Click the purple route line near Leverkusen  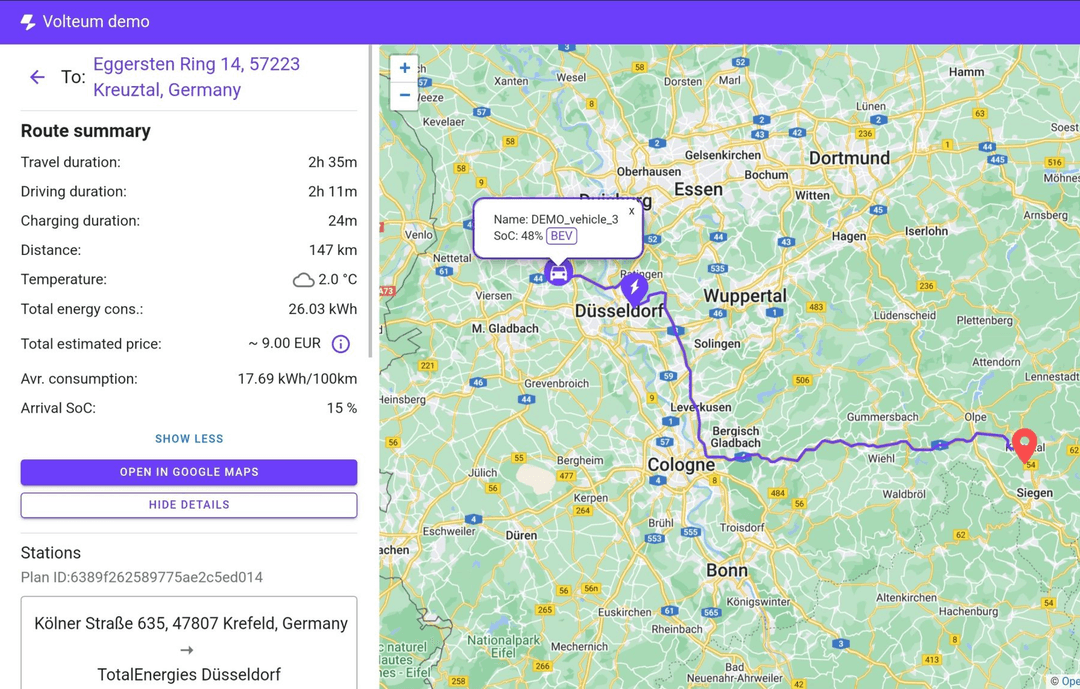click(x=695, y=407)
